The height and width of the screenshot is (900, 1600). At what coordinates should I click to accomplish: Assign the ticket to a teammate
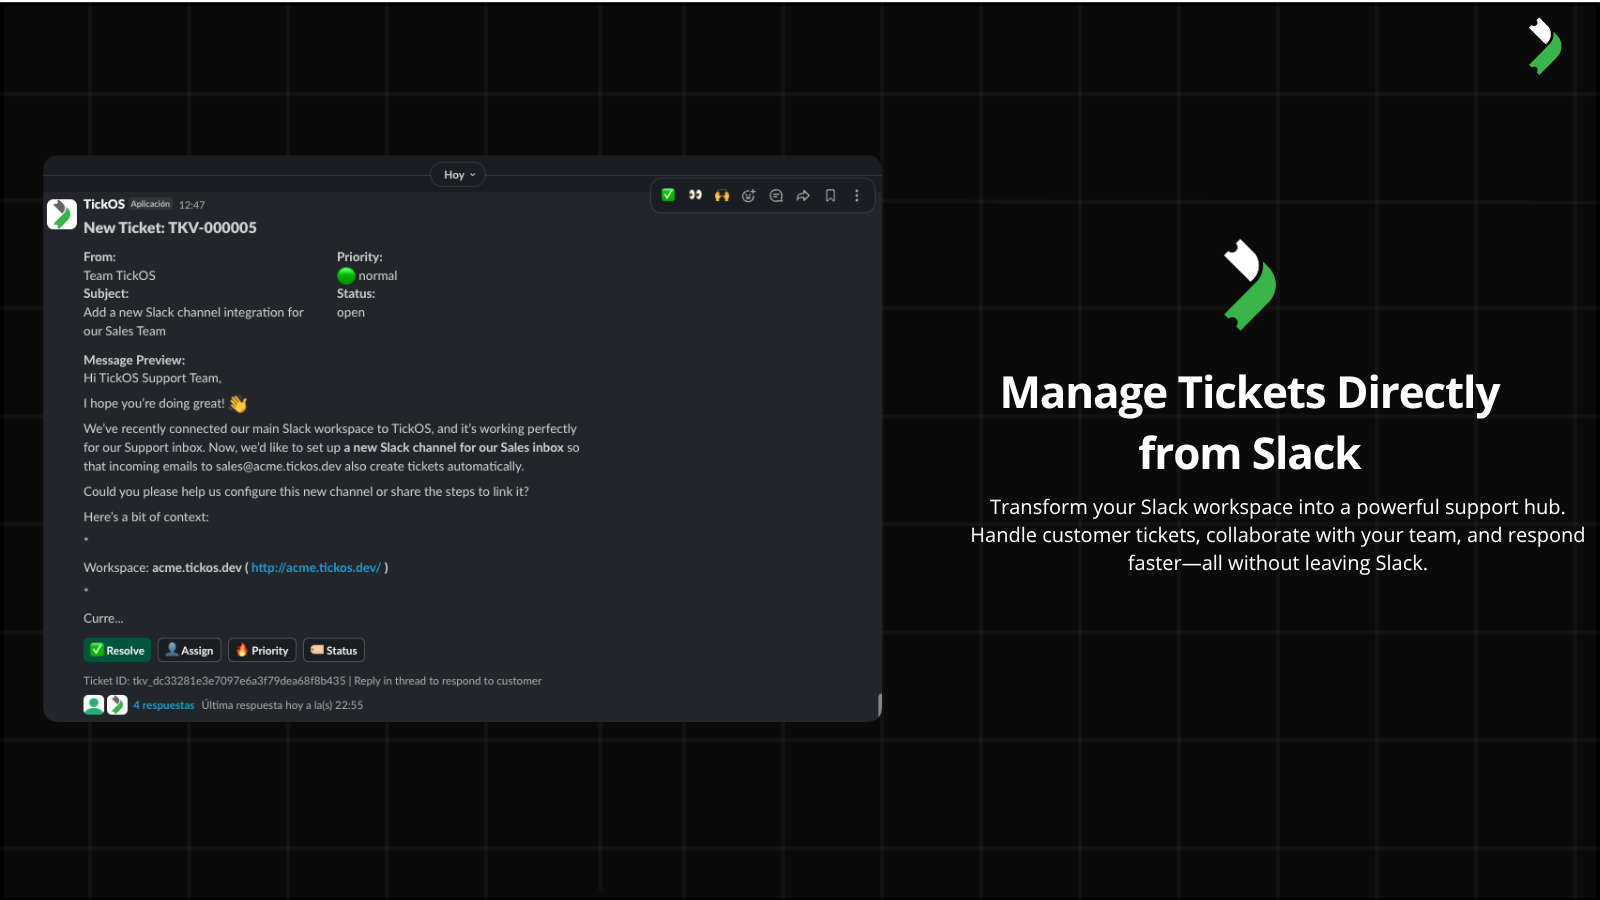tap(189, 650)
